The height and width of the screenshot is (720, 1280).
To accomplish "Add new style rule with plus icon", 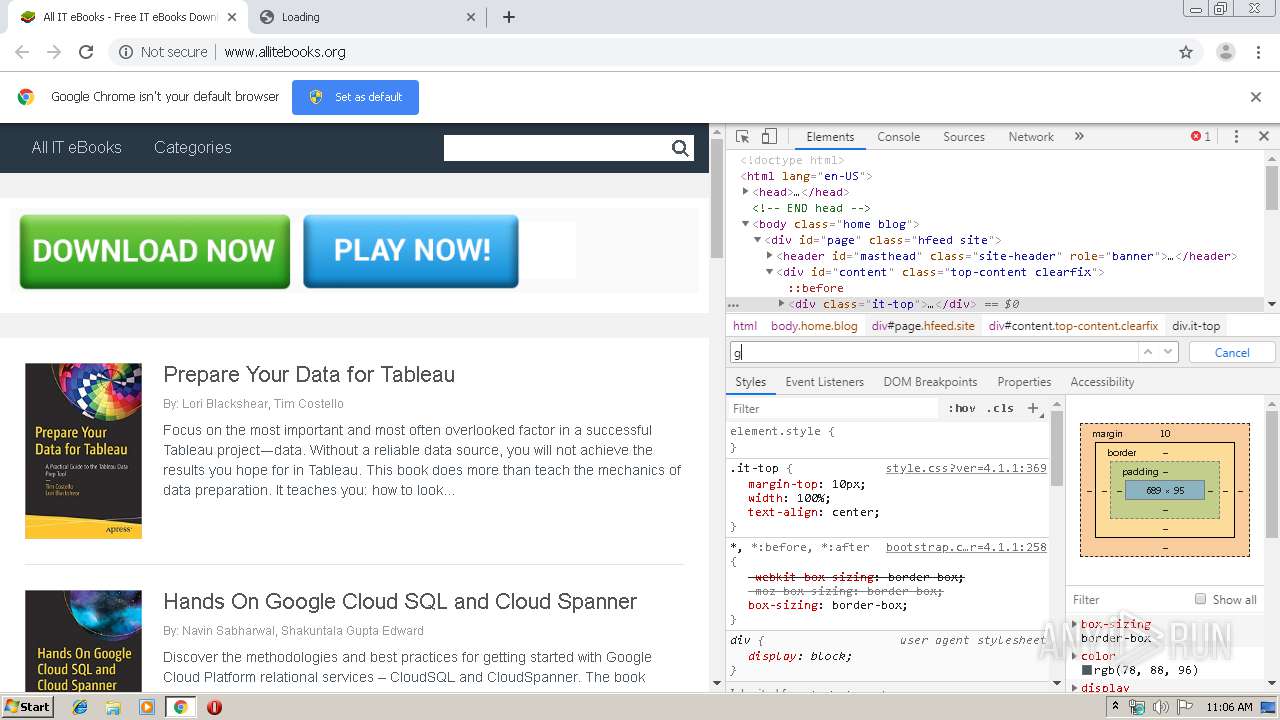I will [1033, 408].
